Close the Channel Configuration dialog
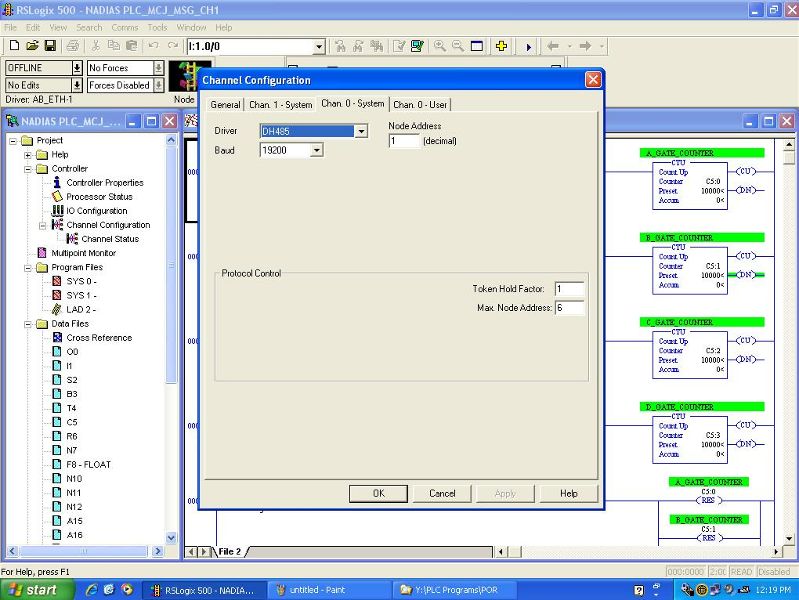Viewport: 799px width, 600px height. point(593,80)
